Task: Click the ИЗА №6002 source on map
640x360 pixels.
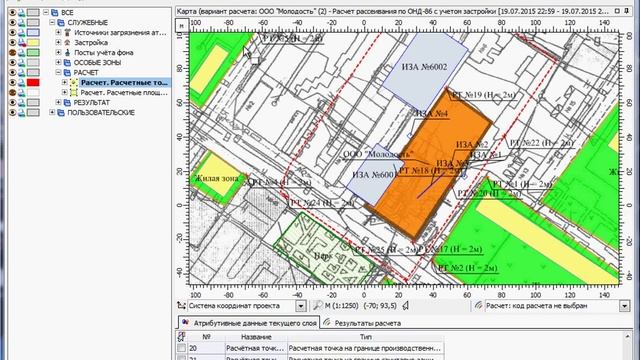Action: point(424,67)
